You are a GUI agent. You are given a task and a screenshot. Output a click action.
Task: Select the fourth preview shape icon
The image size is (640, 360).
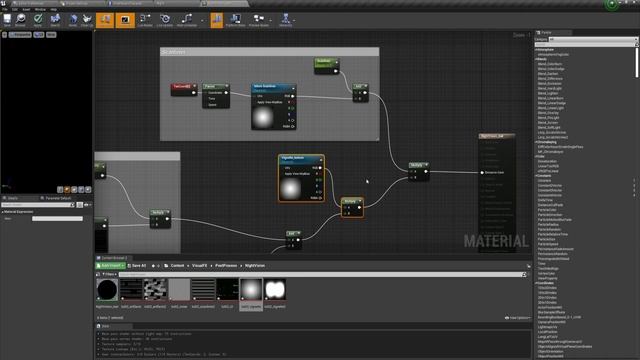pyautogui.click(x=81, y=189)
